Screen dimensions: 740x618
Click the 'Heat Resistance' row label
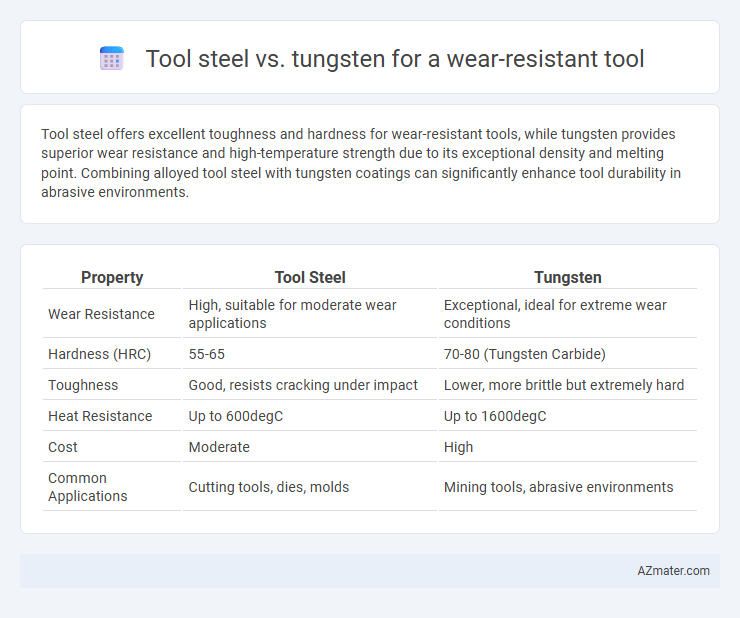(x=100, y=416)
